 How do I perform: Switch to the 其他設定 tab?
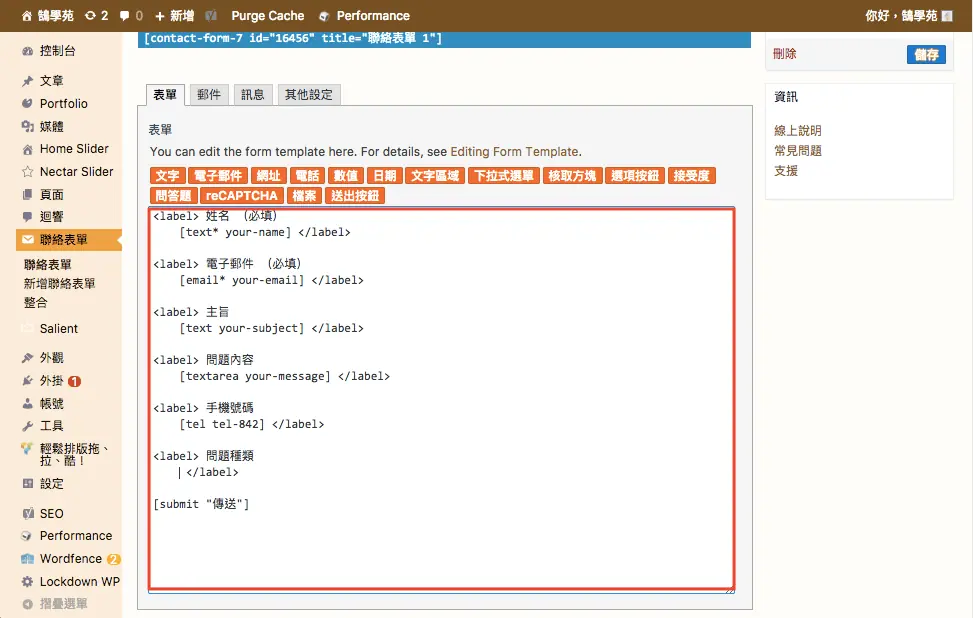tap(309, 95)
